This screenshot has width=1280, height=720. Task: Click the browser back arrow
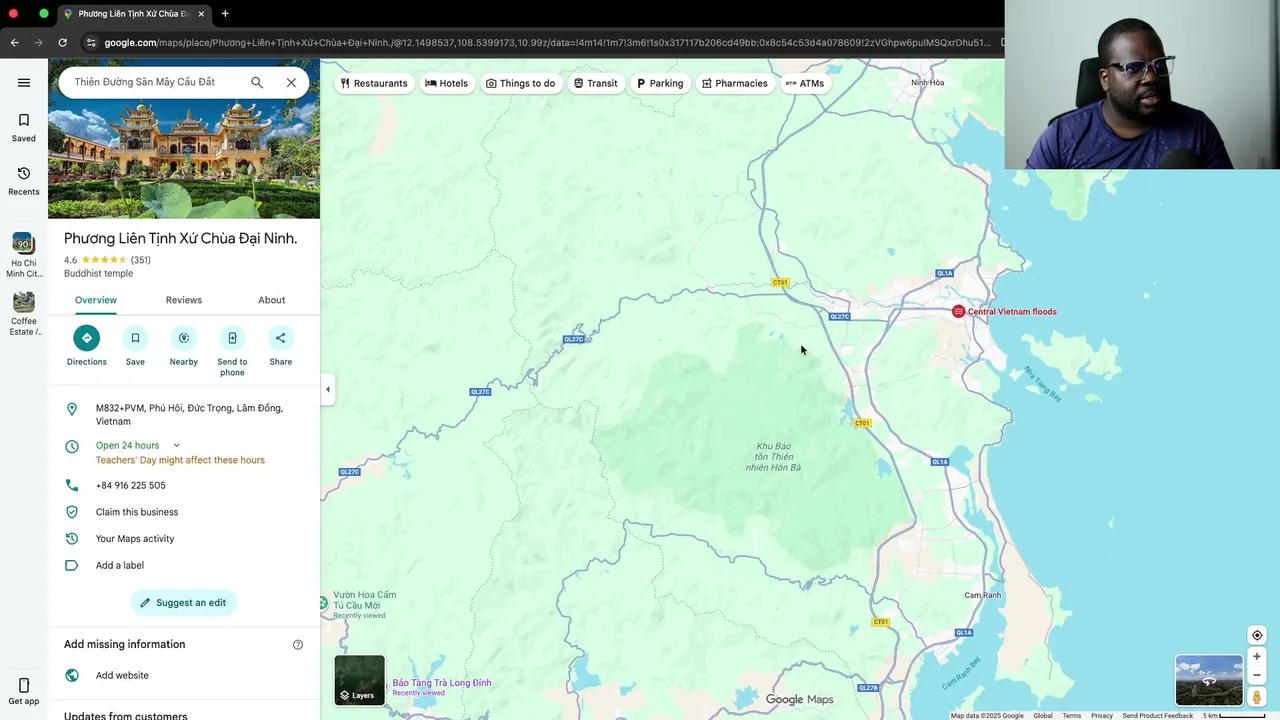(14, 42)
